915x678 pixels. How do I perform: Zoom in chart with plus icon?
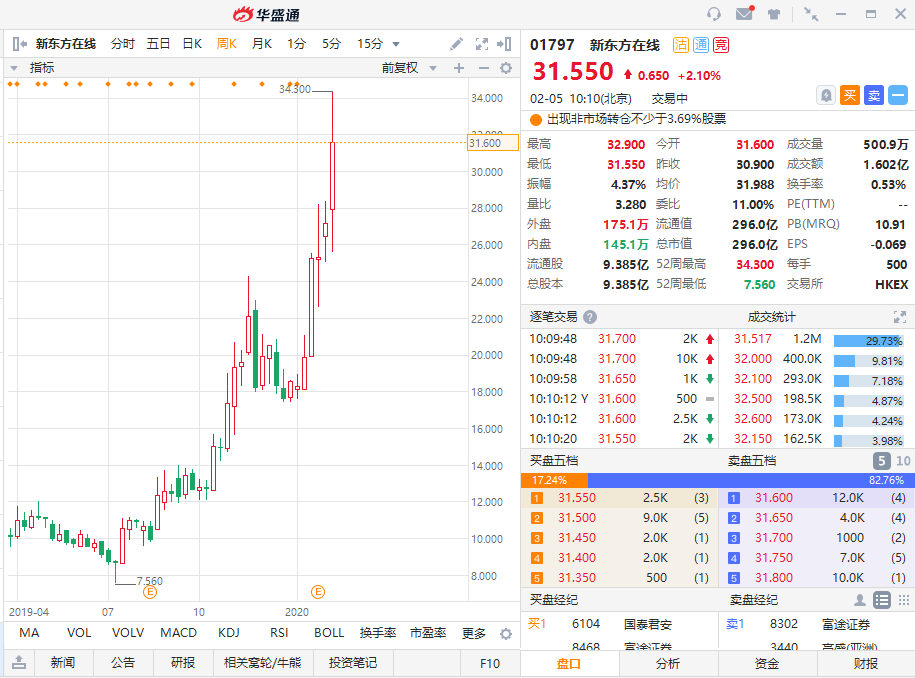click(459, 68)
